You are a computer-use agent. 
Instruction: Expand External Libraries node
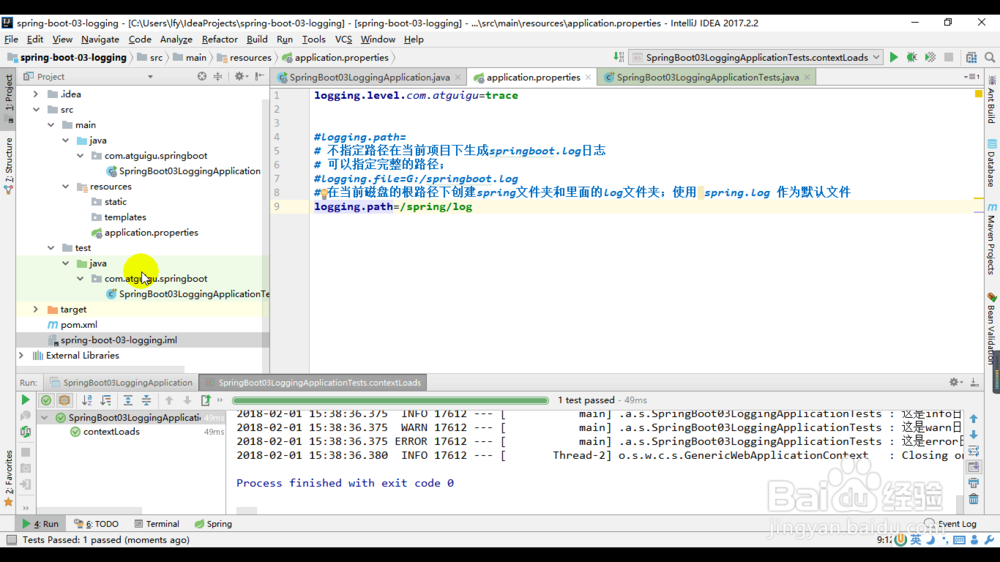(21, 355)
